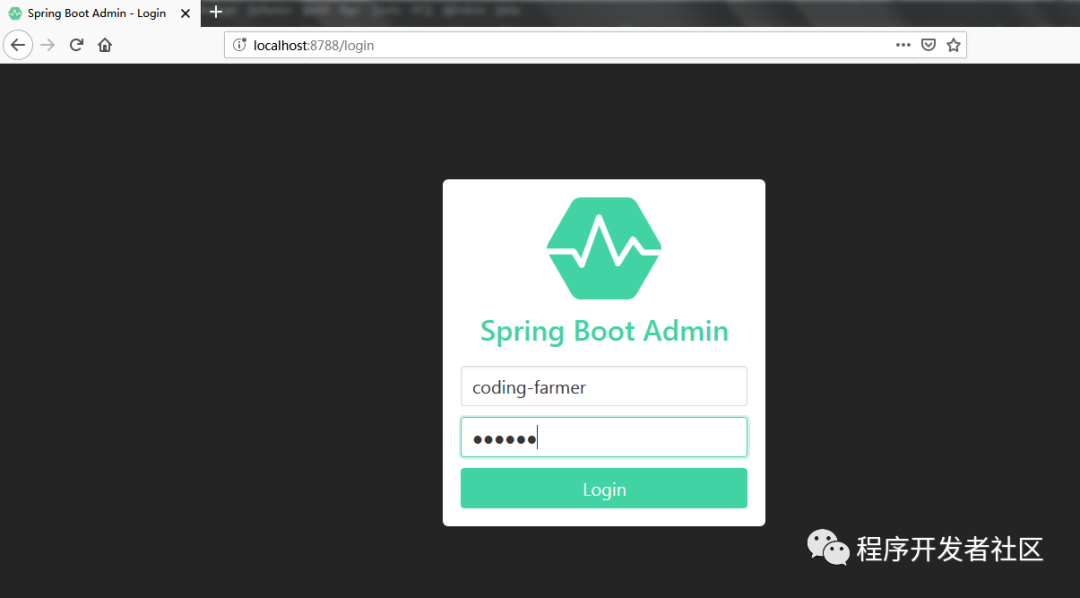Select the Spring Boot Admin - Login tab

click(x=100, y=13)
